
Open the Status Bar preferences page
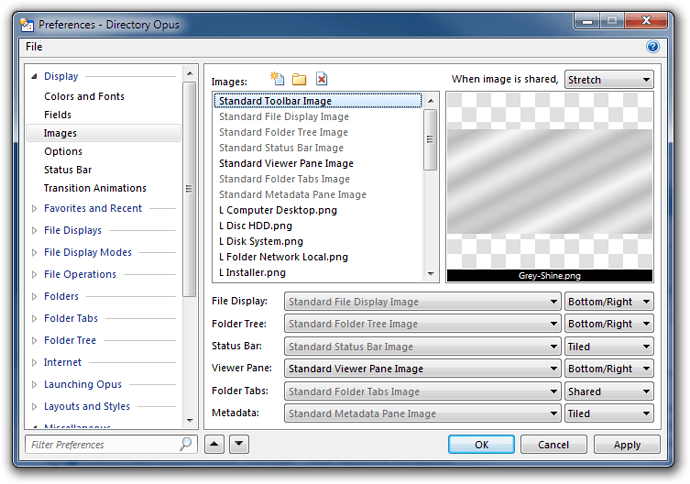tap(68, 170)
